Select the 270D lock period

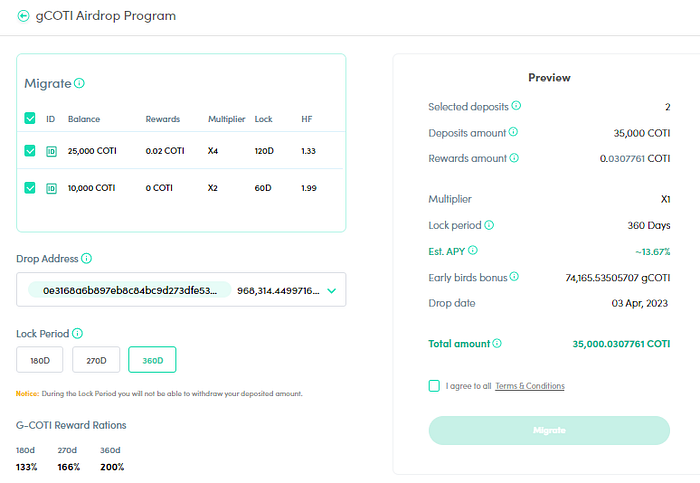pos(96,360)
